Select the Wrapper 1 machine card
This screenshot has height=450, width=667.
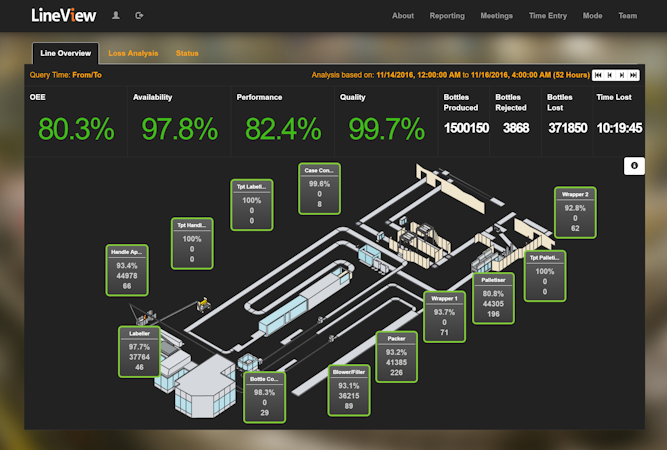pyautogui.click(x=444, y=317)
